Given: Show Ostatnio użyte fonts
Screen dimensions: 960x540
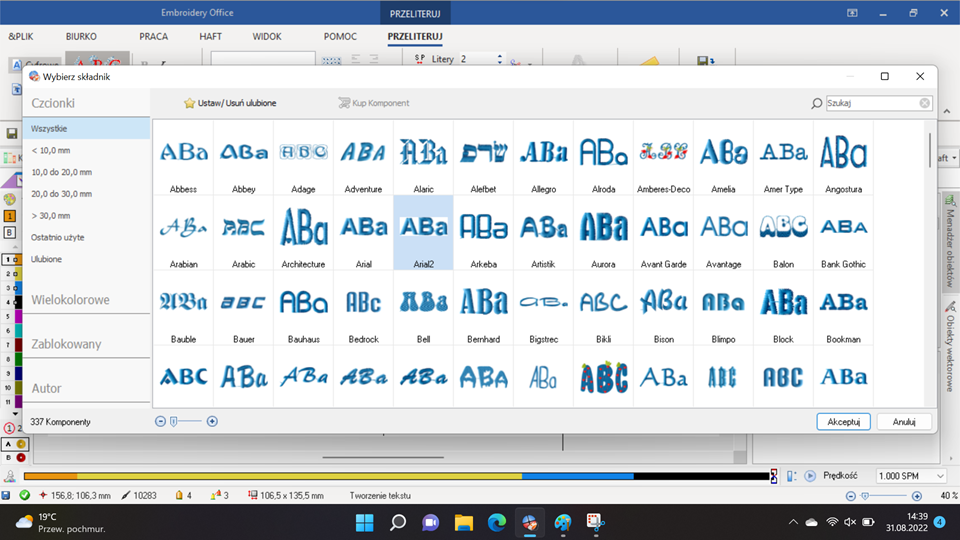Looking at the screenshot, I should [58, 237].
